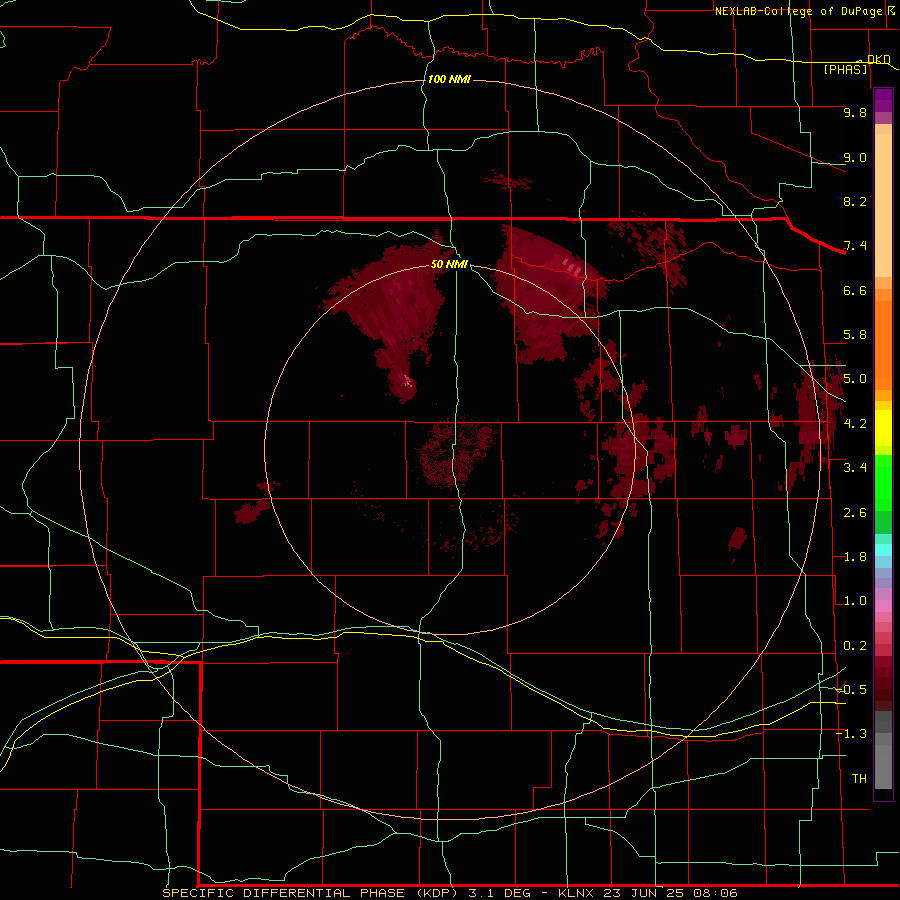Click the 1.0 value on the scale
Viewport: 900px width, 900px height.
(855, 601)
